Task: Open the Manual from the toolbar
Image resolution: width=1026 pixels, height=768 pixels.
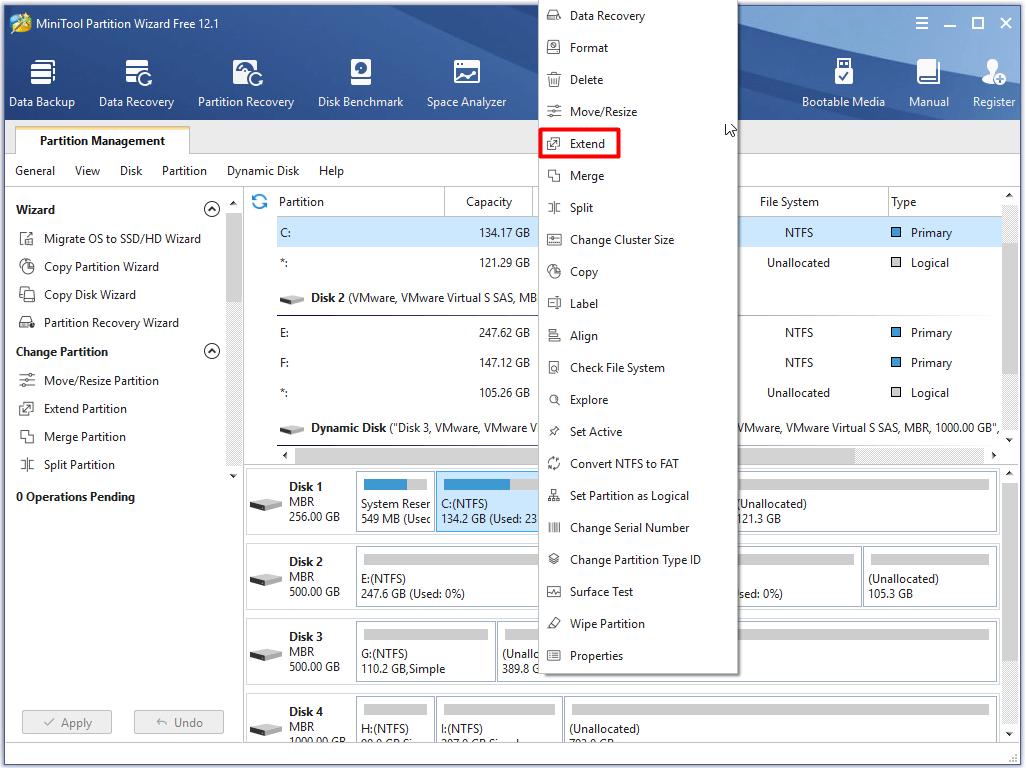Action: pos(929,82)
